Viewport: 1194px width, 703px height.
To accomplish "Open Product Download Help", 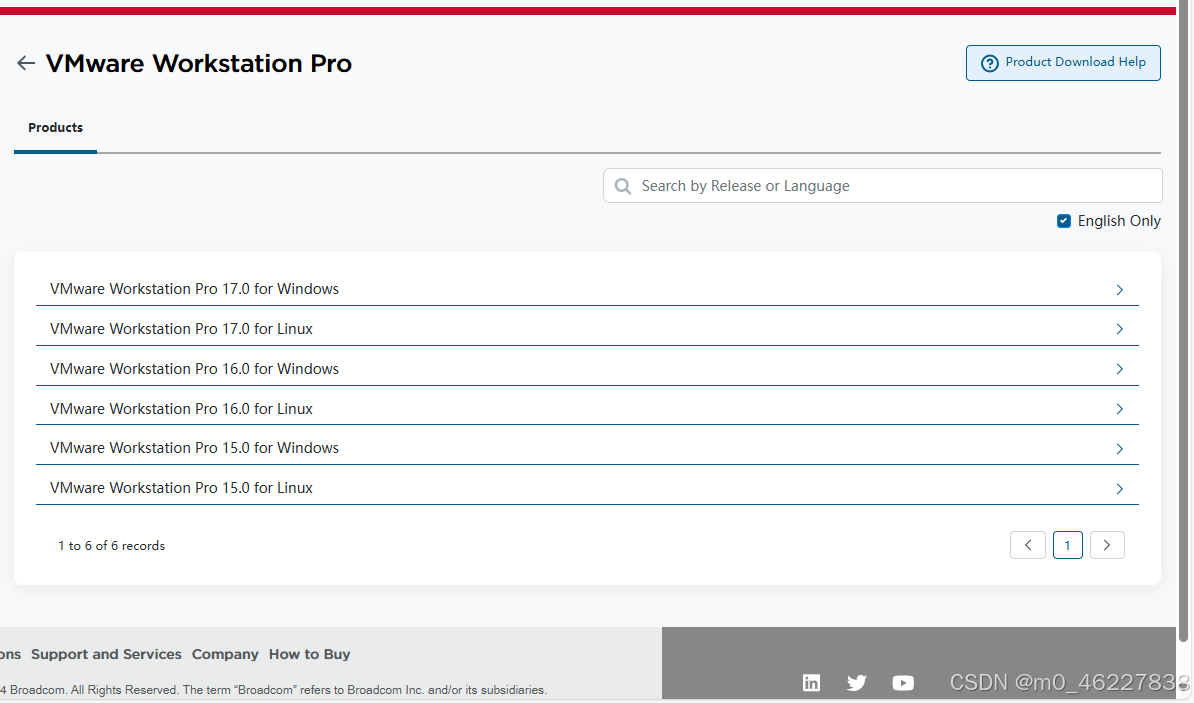I will [1063, 62].
